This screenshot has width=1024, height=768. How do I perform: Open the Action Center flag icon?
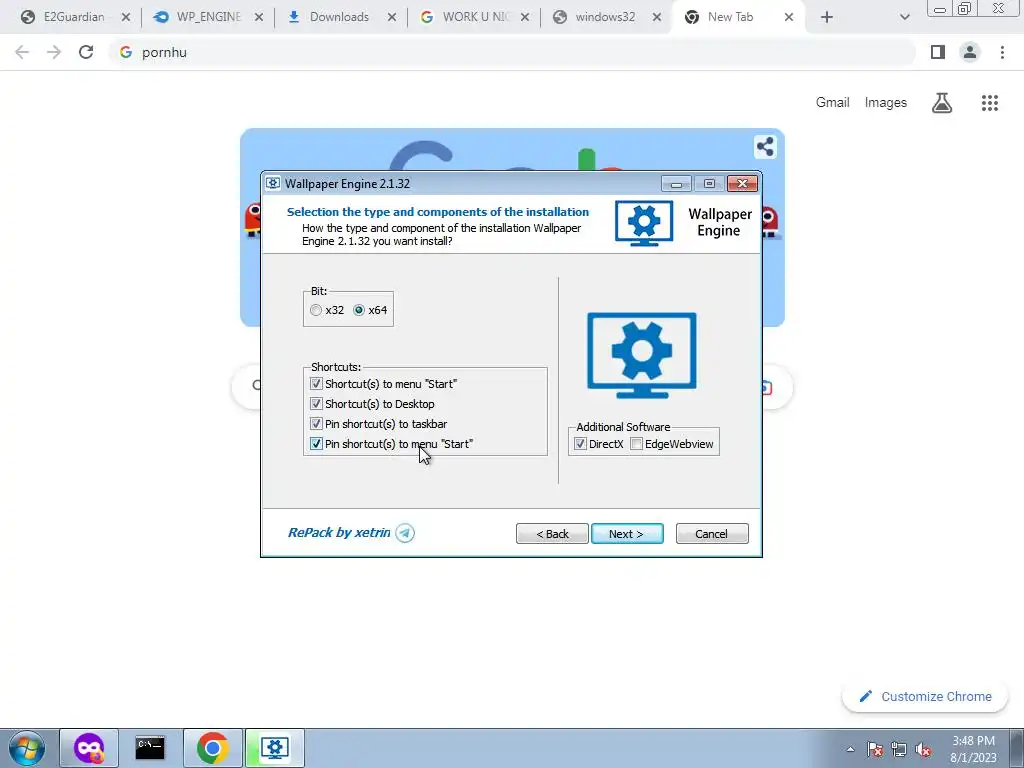tap(875, 750)
